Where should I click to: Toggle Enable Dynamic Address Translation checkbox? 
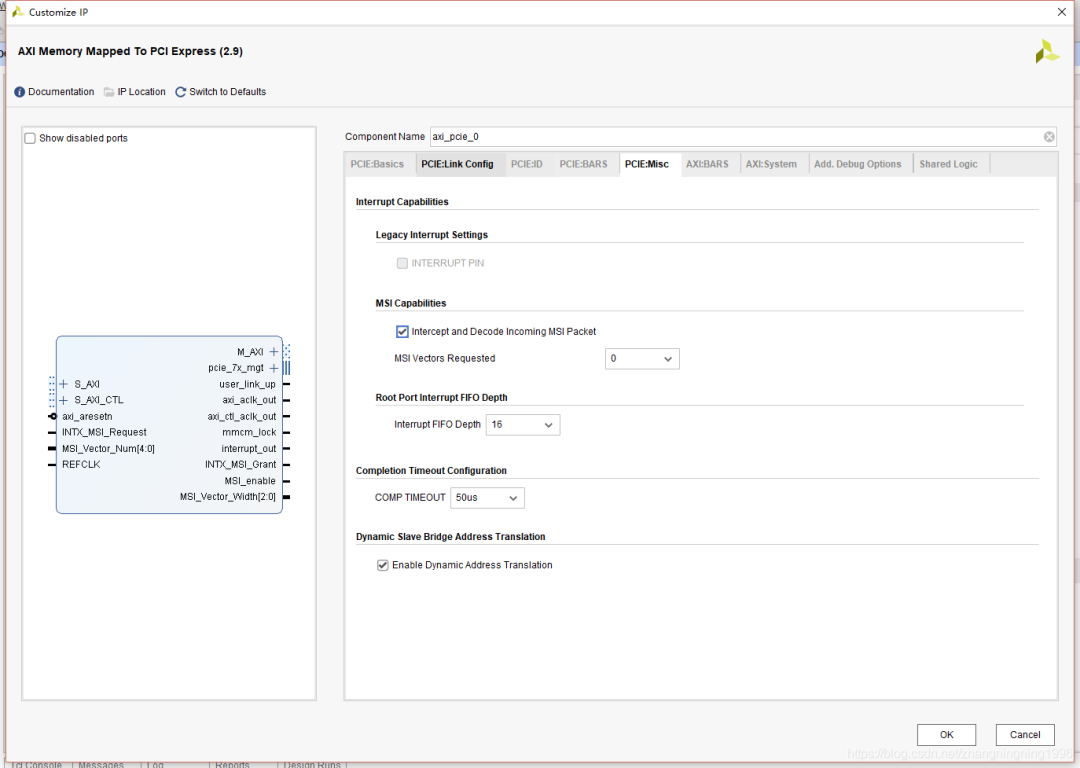[383, 565]
